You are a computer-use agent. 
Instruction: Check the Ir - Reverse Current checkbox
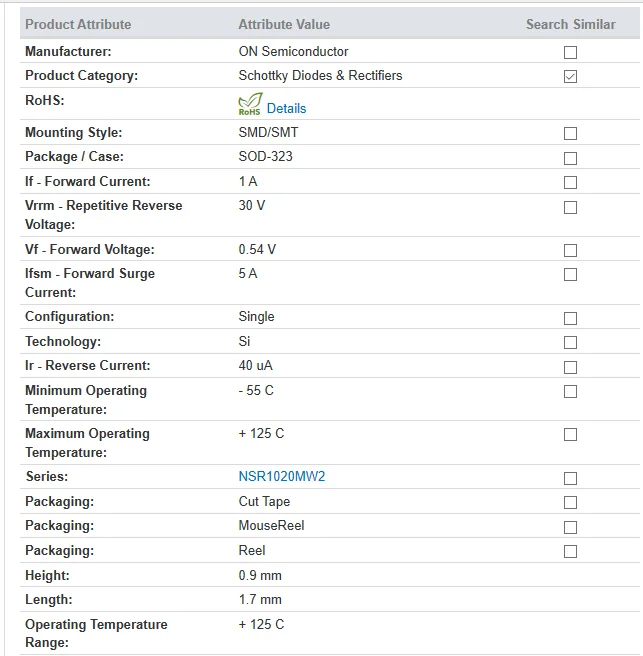(570, 367)
